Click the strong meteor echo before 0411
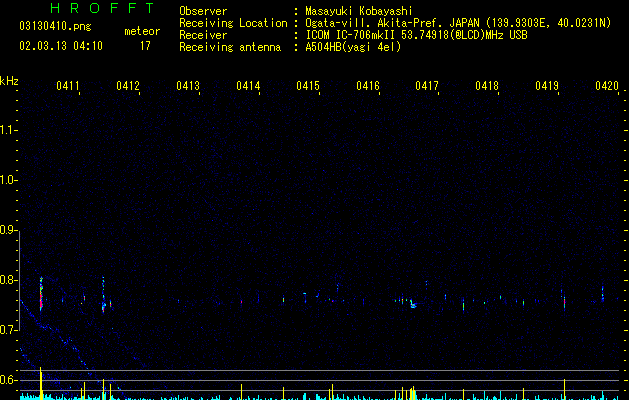This screenshot has height=400, width=629. (x=41, y=294)
